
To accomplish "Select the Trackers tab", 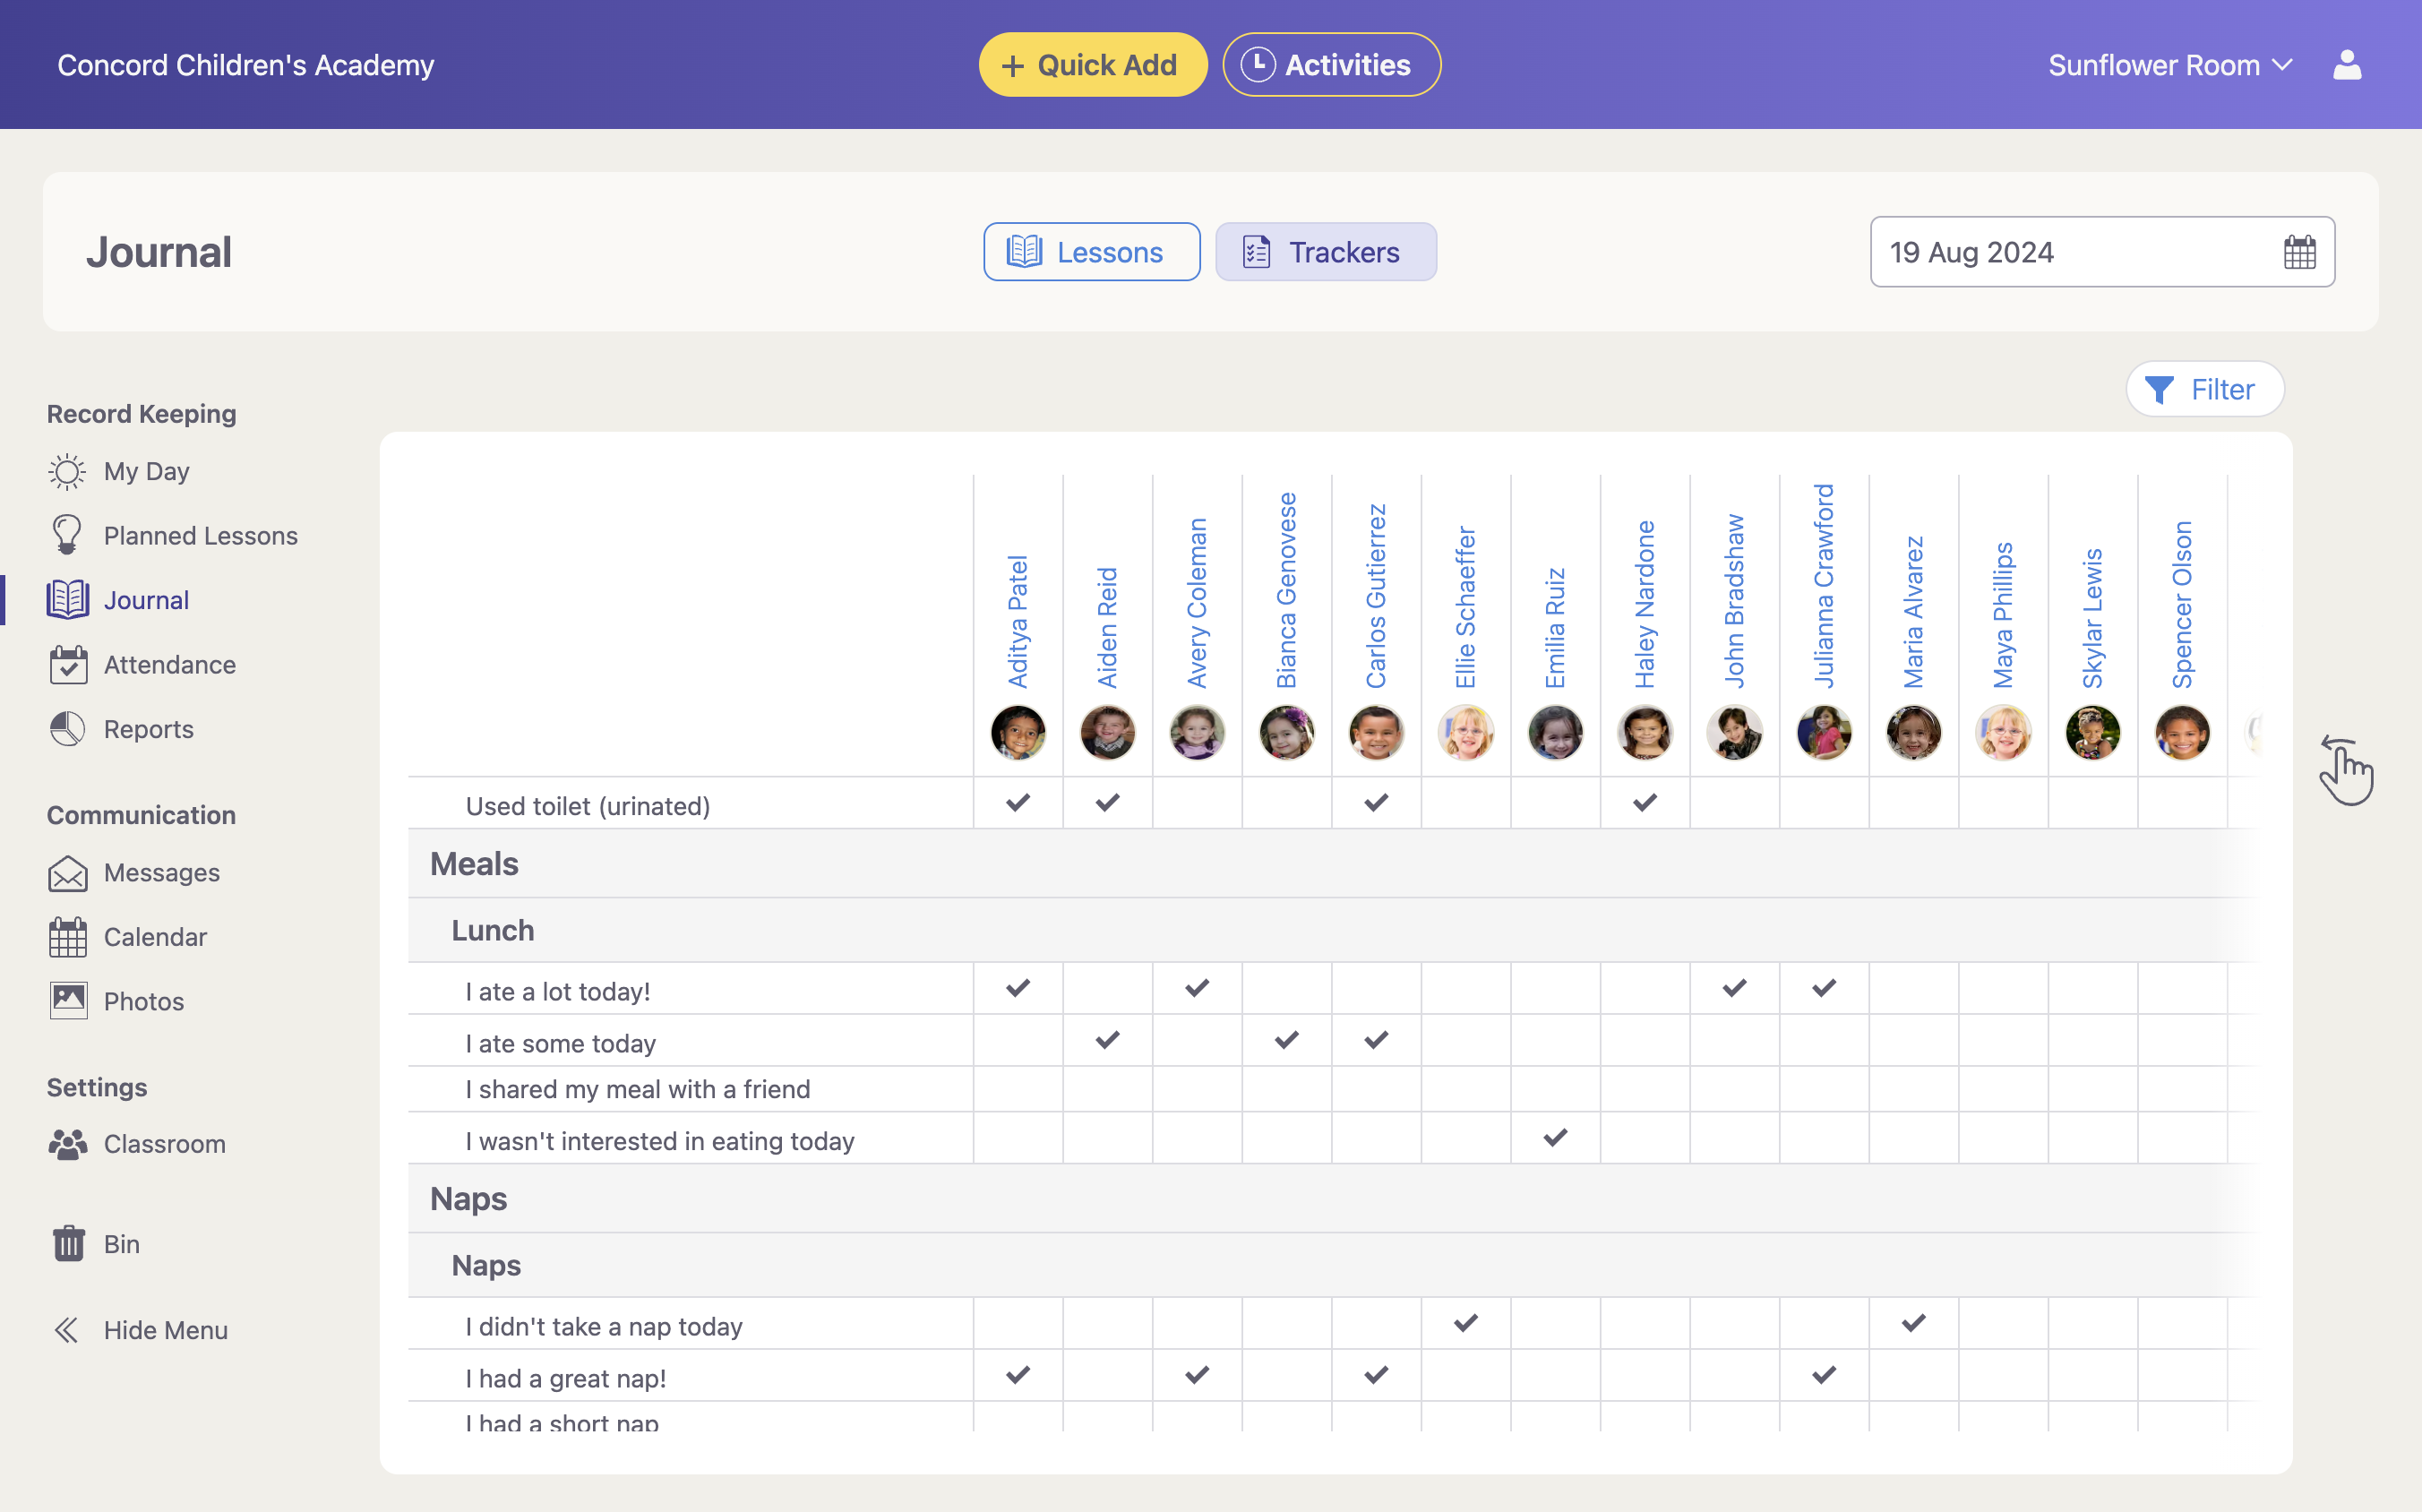I will (x=1325, y=252).
